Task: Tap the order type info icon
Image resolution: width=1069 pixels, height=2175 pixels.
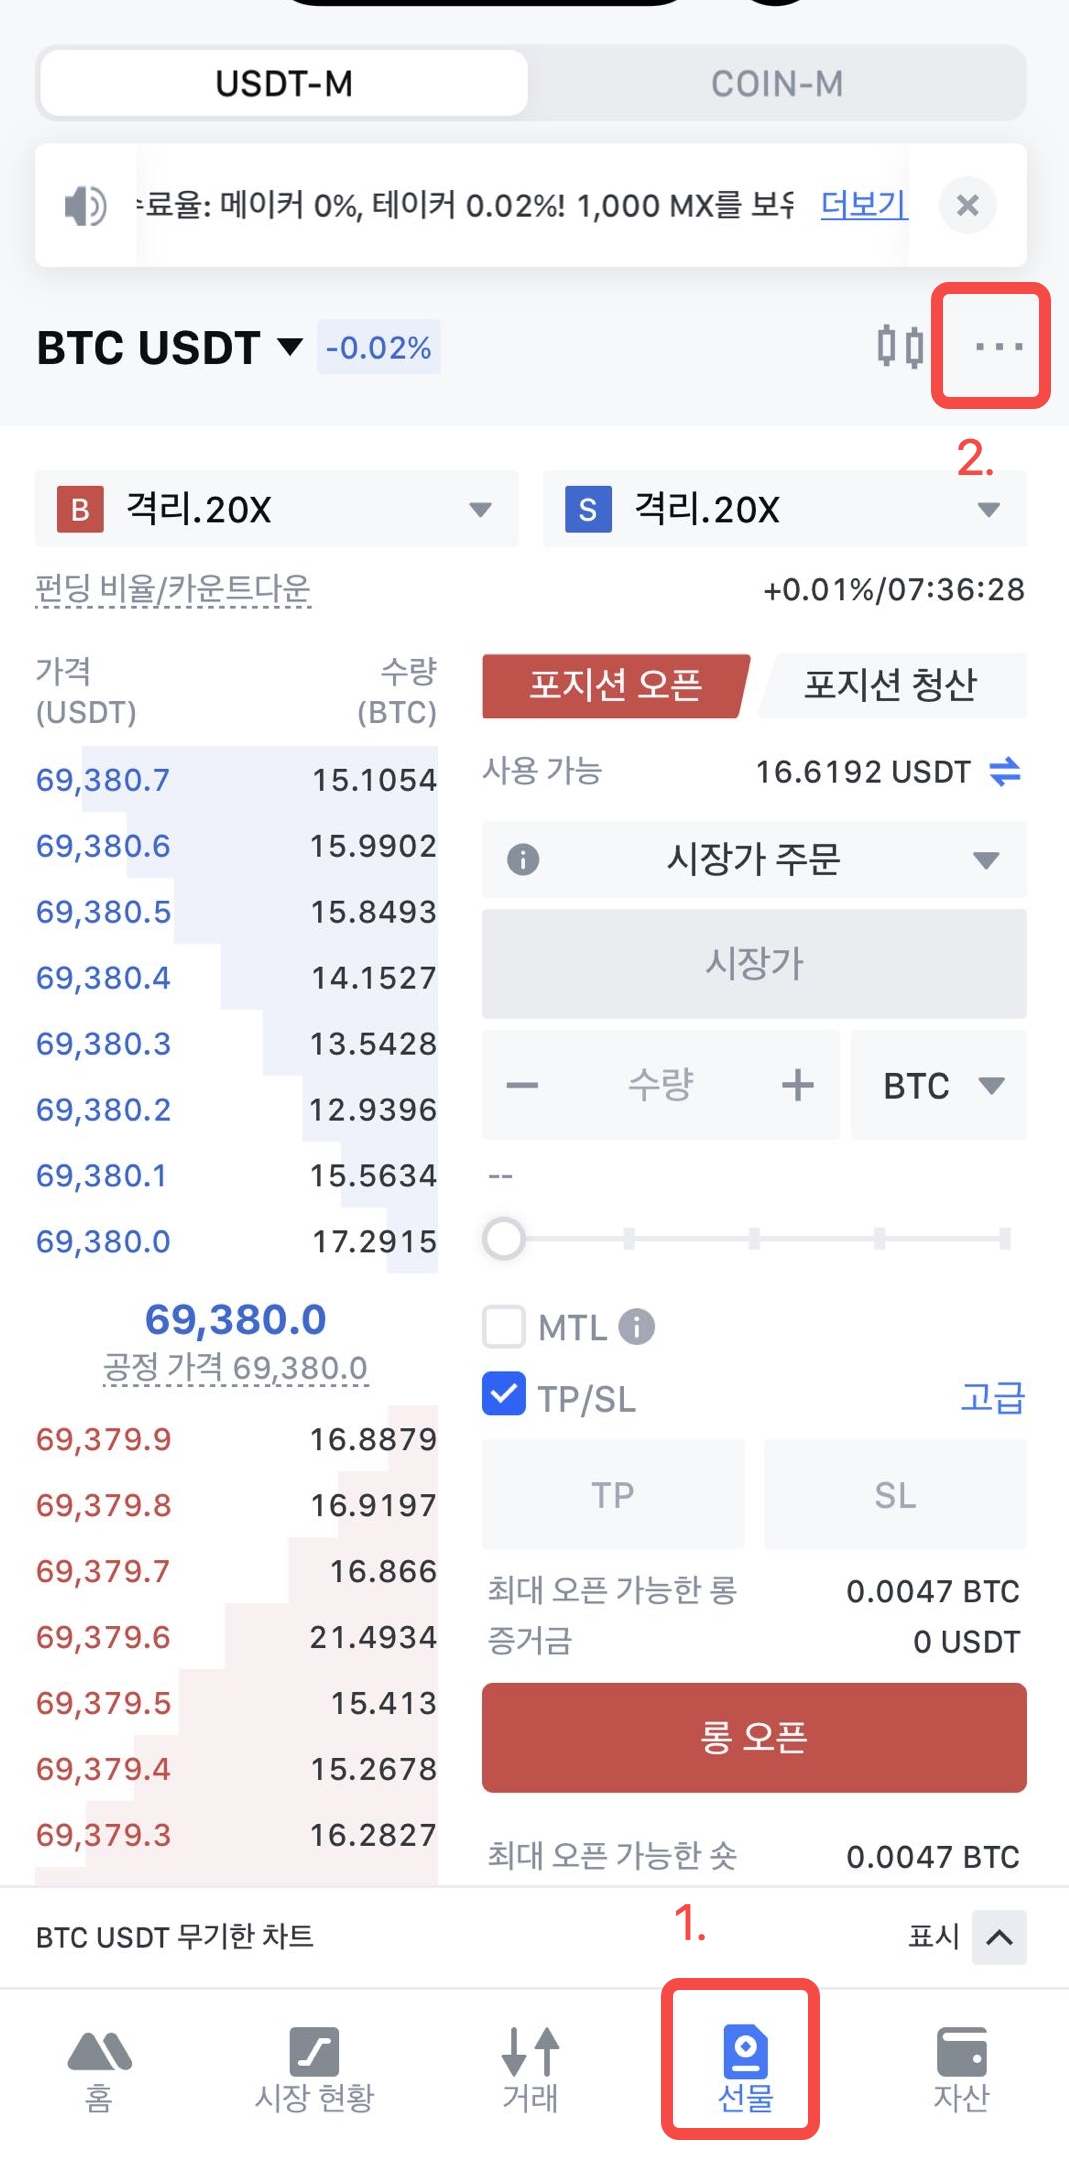Action: tap(523, 859)
